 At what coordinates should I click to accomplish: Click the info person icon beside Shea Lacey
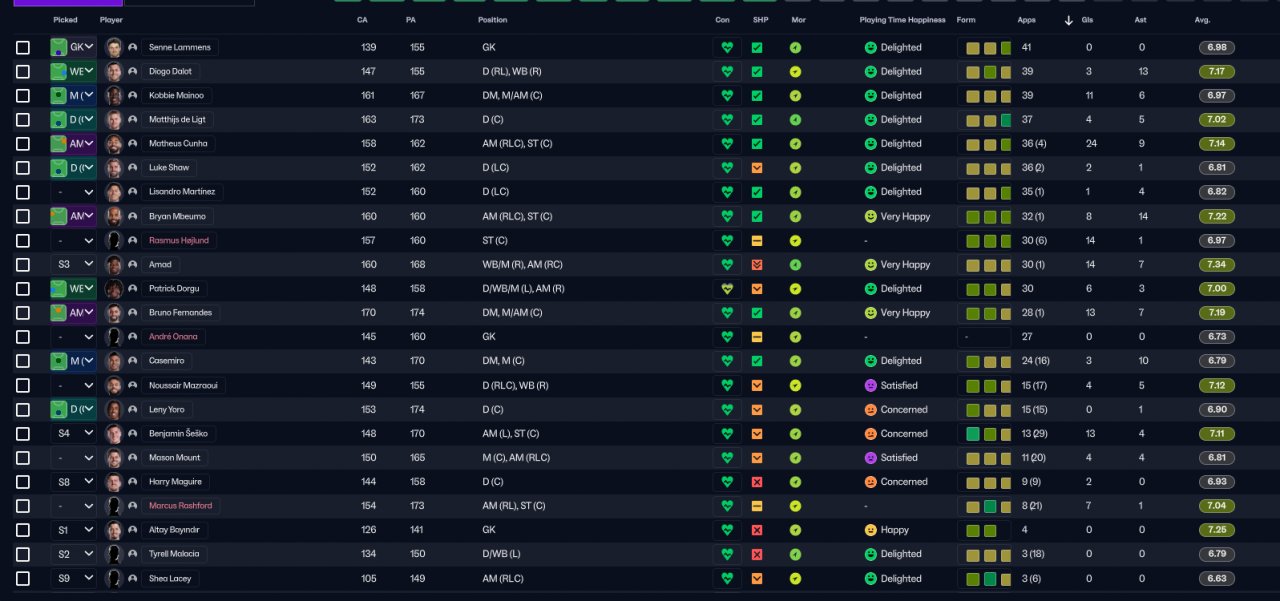click(132, 578)
